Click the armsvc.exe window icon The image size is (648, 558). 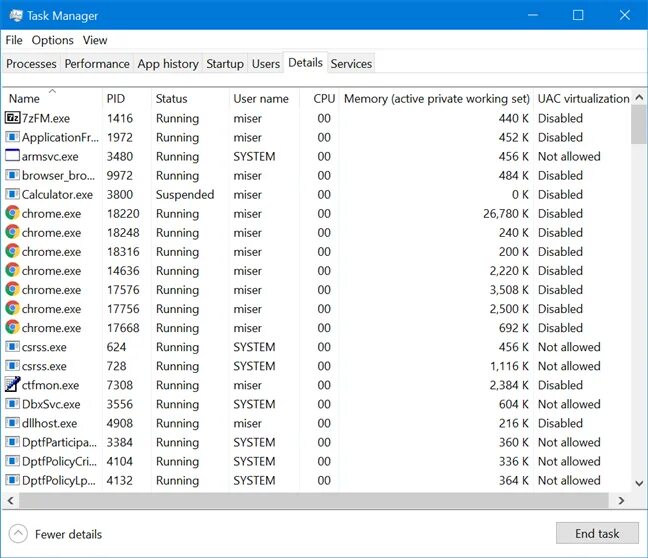coord(12,156)
